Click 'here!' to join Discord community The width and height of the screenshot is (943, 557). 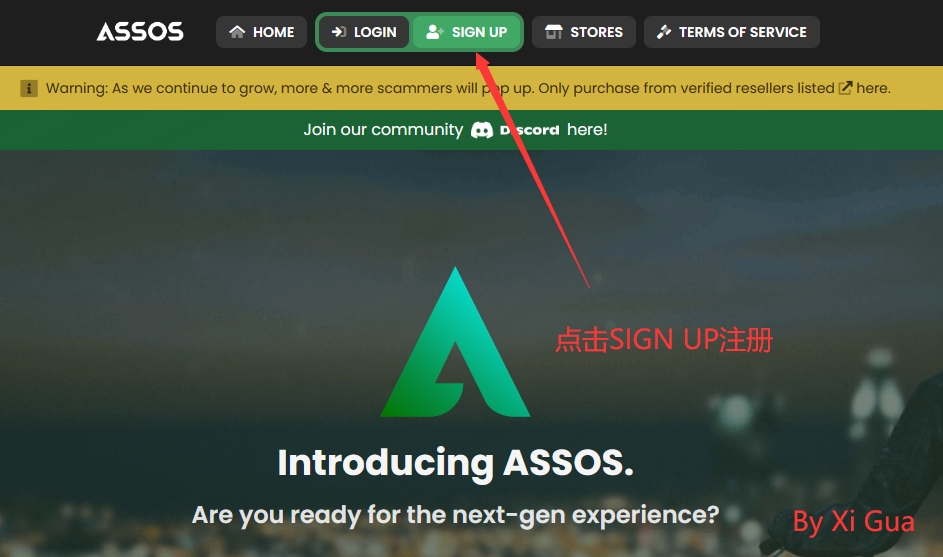click(587, 129)
